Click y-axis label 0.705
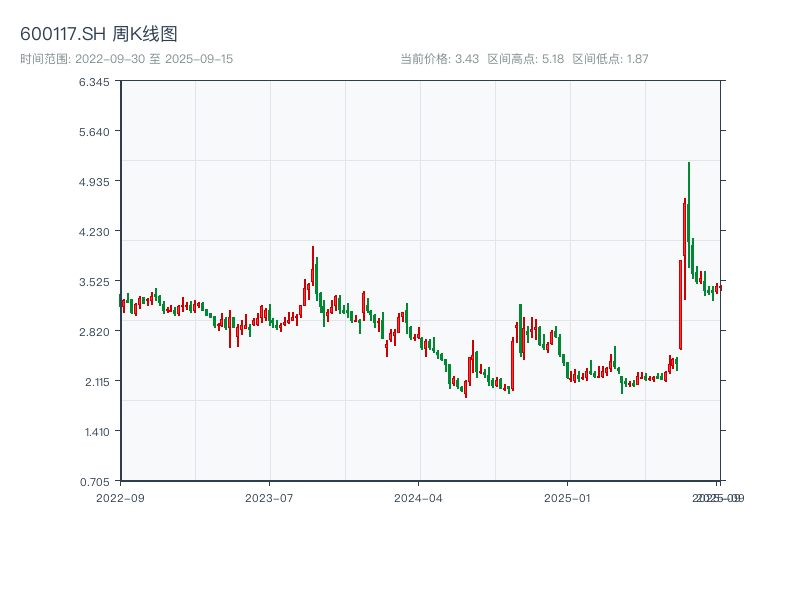Screen dimensions: 800x600 [x=94, y=482]
